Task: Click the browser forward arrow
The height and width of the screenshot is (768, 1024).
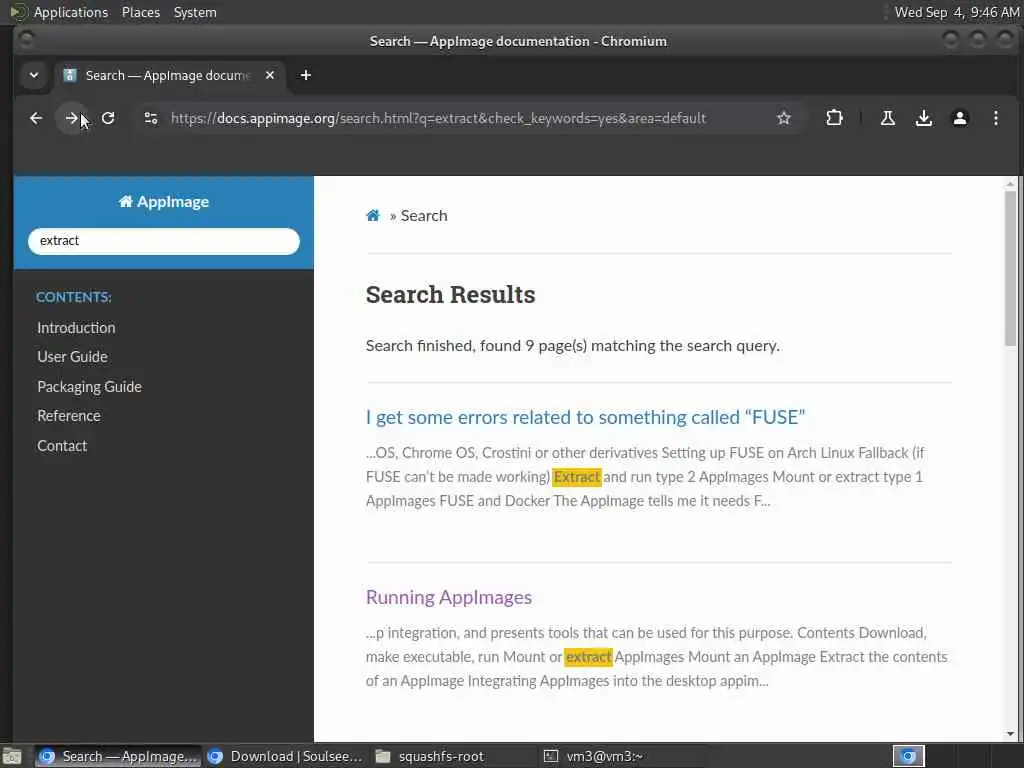Action: pos(72,118)
